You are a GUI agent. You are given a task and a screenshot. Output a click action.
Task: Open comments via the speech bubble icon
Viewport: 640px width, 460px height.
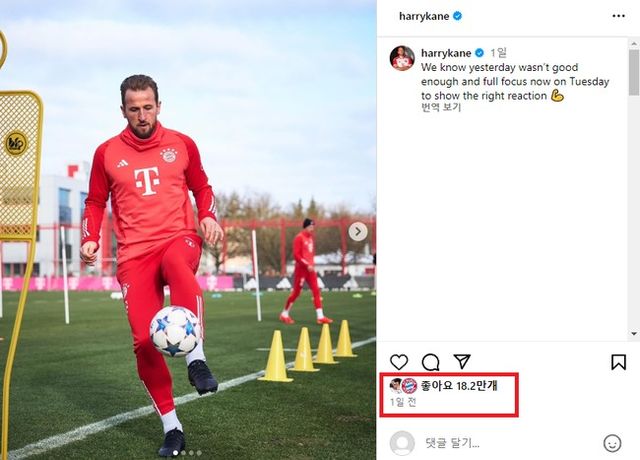[x=431, y=362]
